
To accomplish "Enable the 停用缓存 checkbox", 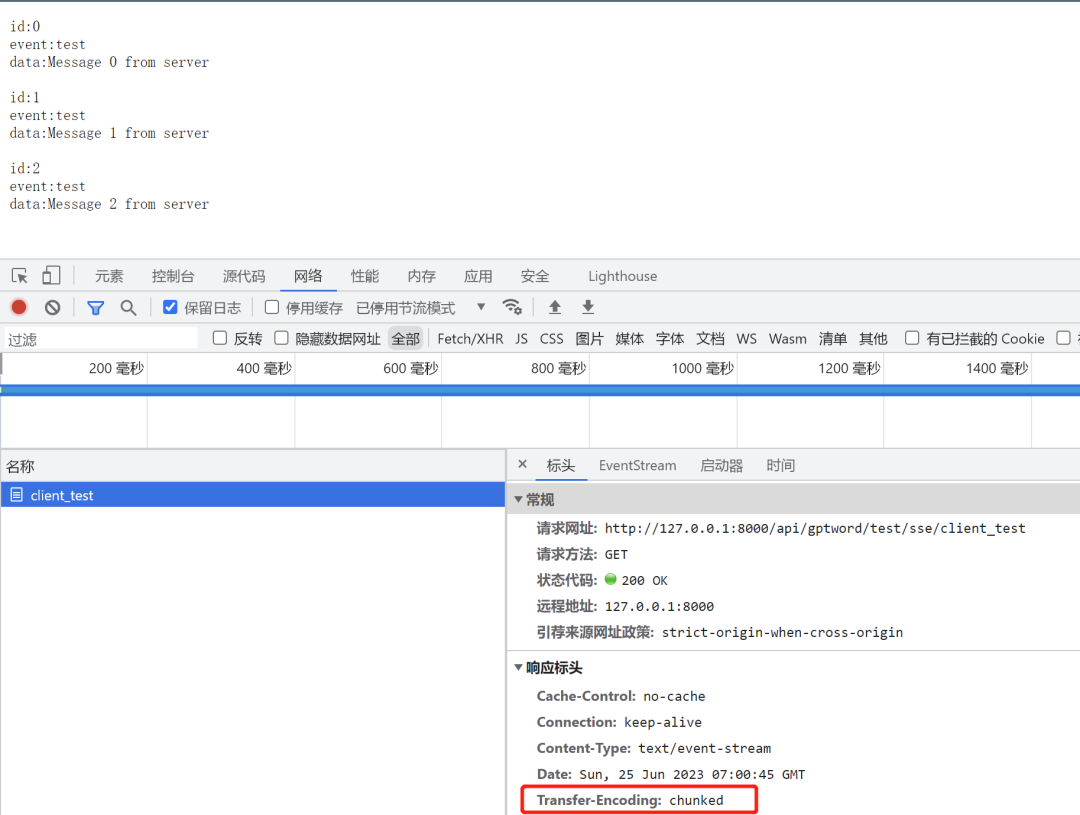I will coord(272,307).
